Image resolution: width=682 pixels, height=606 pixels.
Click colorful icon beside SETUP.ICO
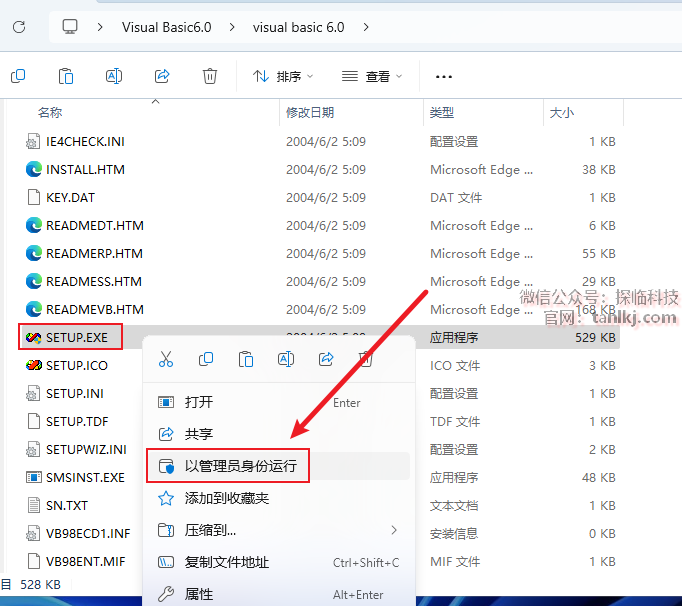click(33, 365)
